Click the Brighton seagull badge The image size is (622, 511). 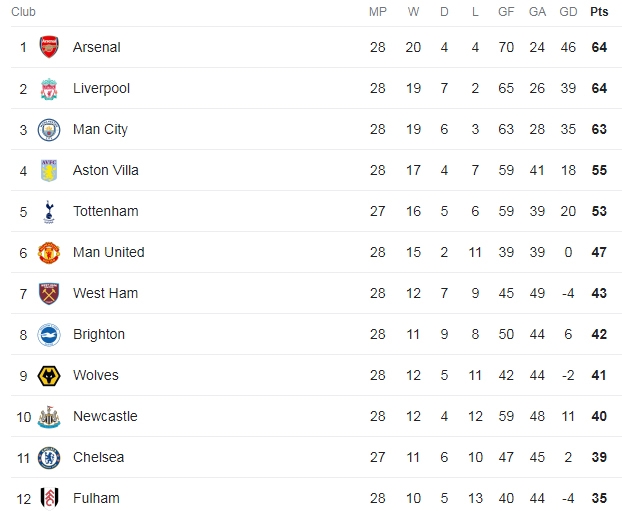coord(49,335)
